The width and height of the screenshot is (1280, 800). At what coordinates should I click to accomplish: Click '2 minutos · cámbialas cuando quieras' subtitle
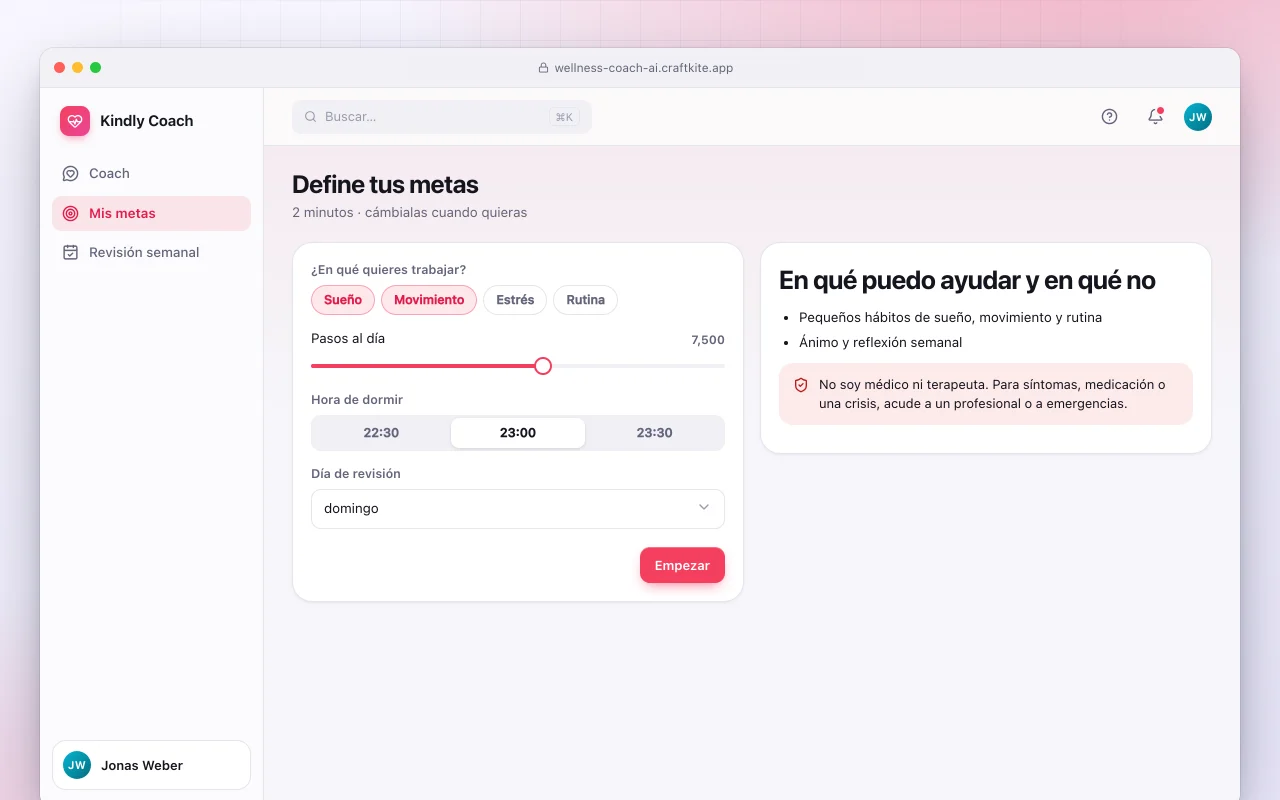pos(409,212)
